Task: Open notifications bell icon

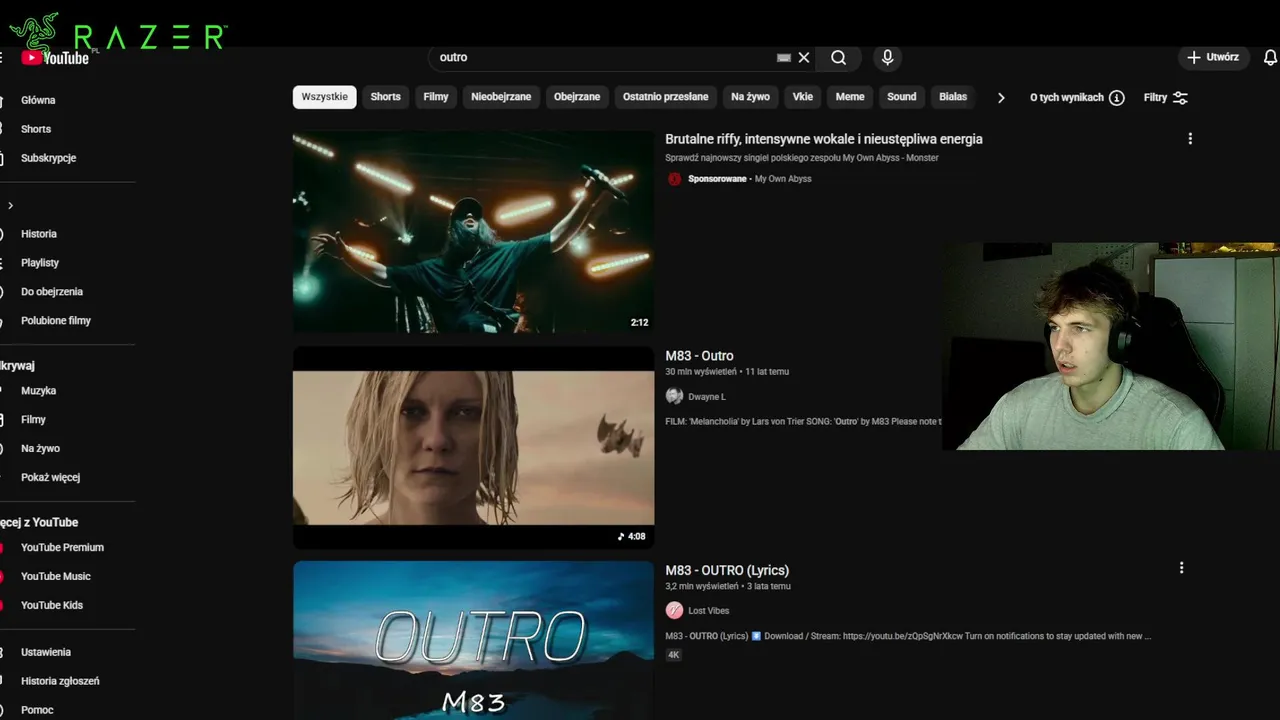Action: 1271,58
